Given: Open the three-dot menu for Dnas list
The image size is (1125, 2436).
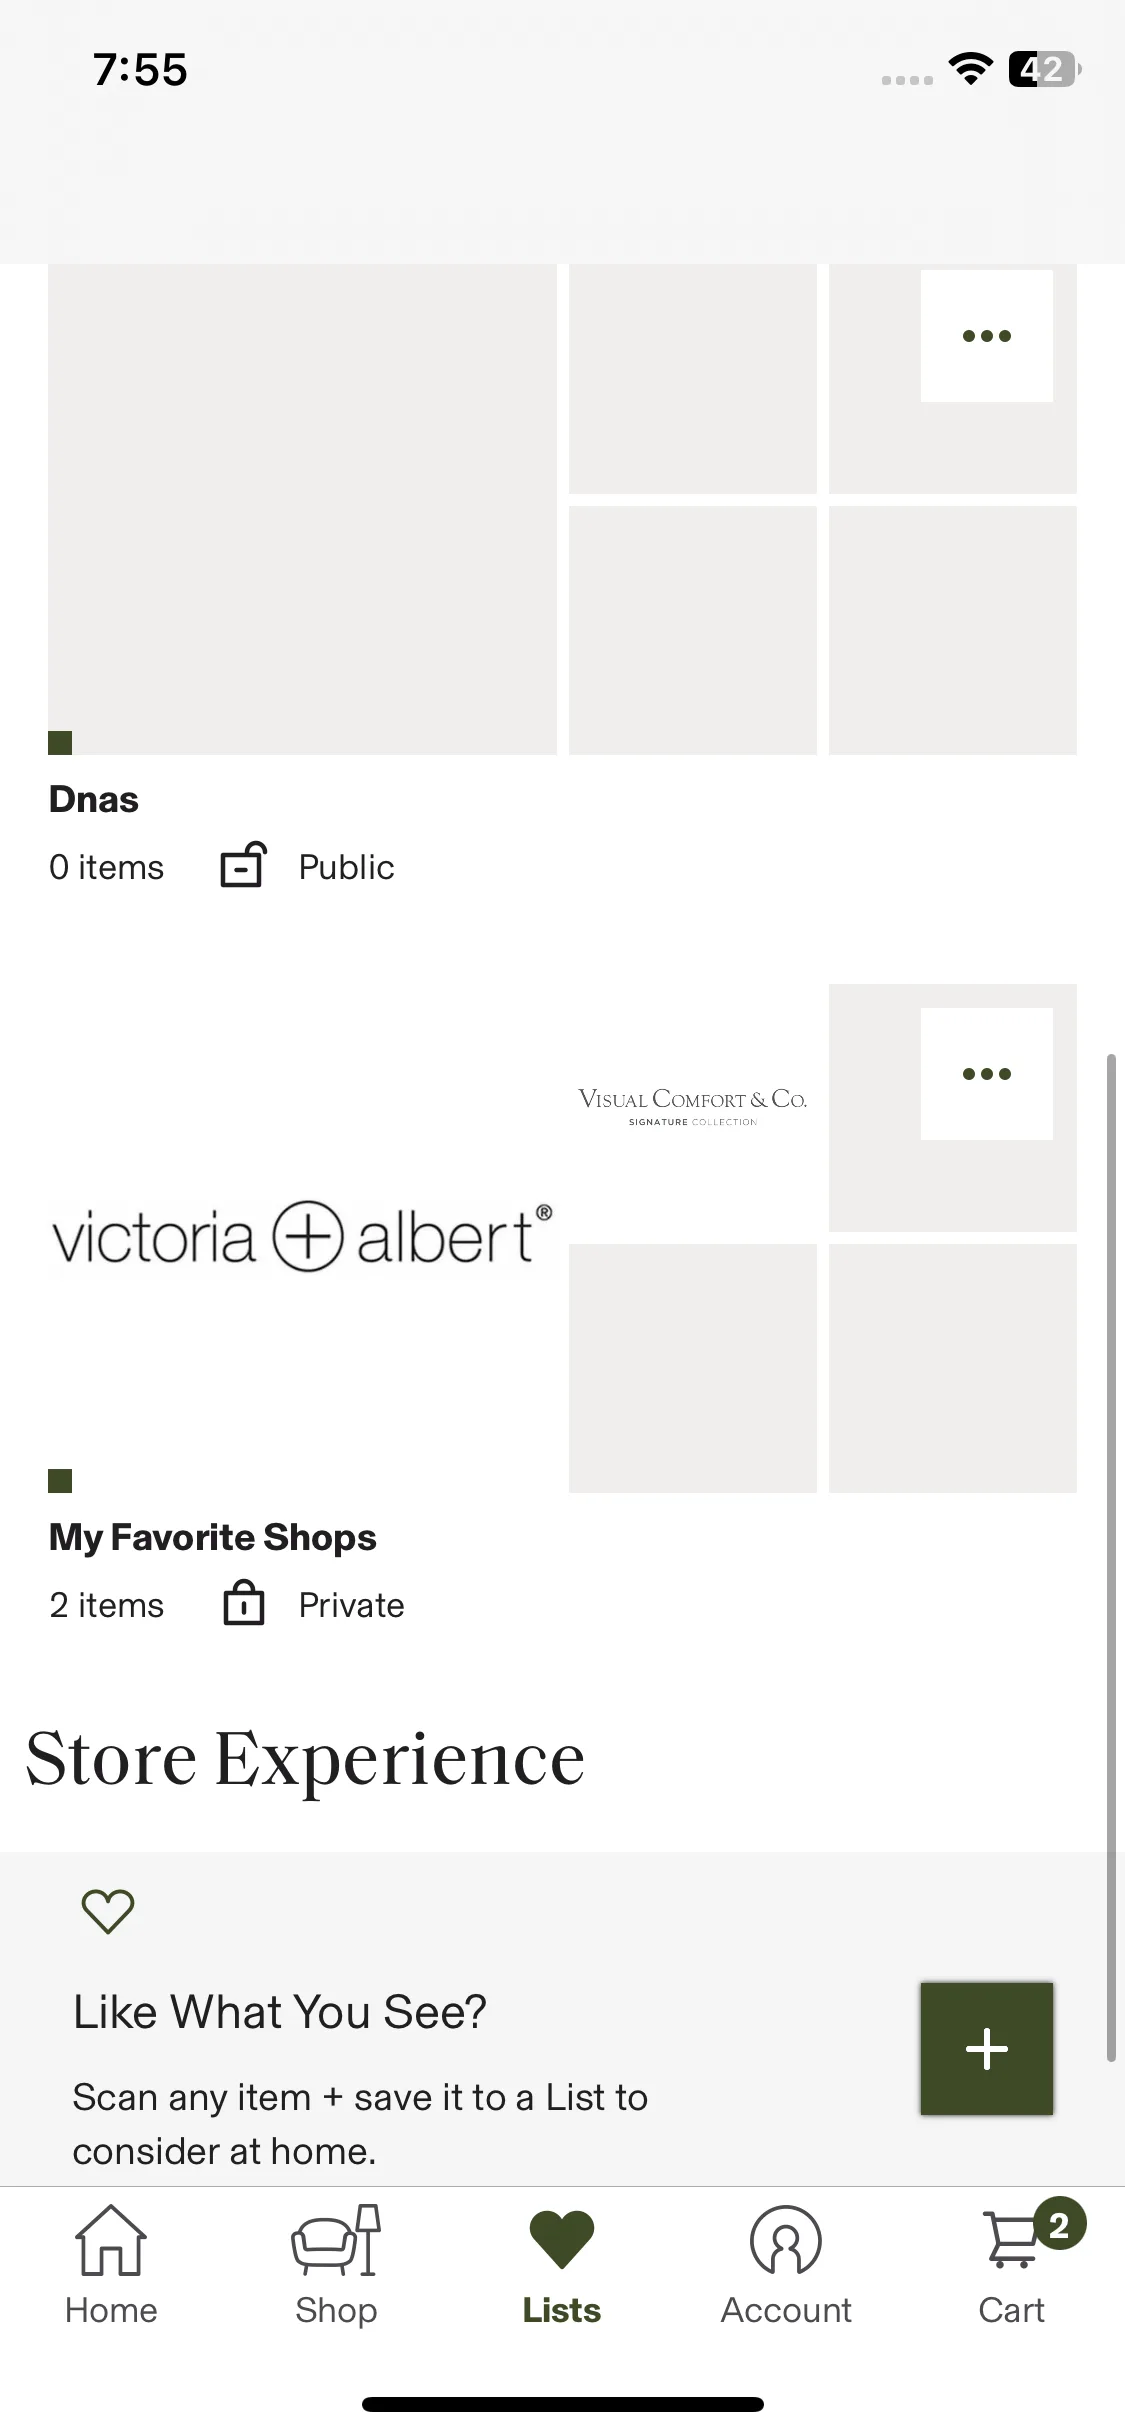Looking at the screenshot, I should [986, 336].
